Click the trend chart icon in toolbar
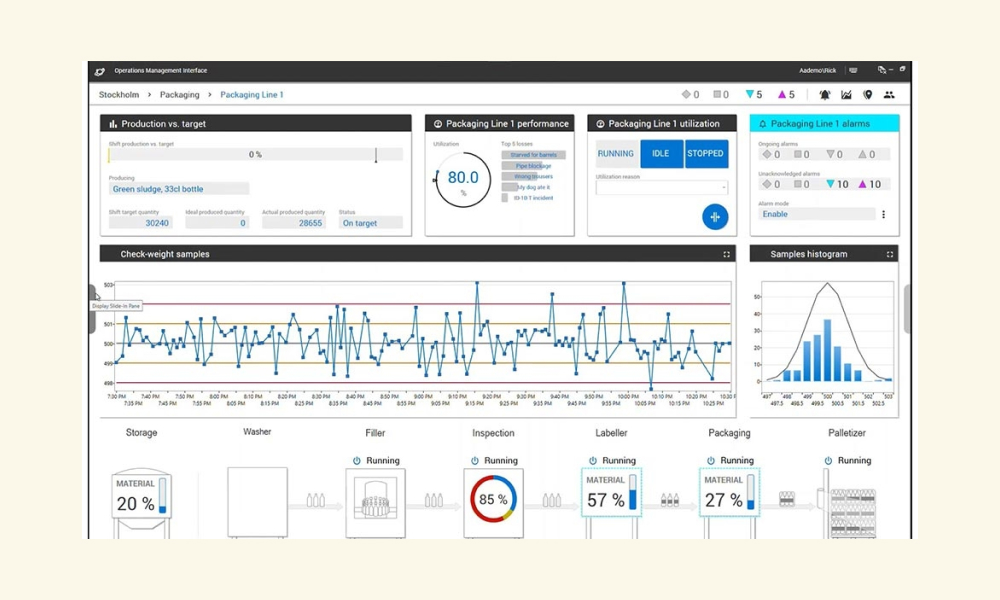Screen dimensions: 1000x600 [x=846, y=95]
